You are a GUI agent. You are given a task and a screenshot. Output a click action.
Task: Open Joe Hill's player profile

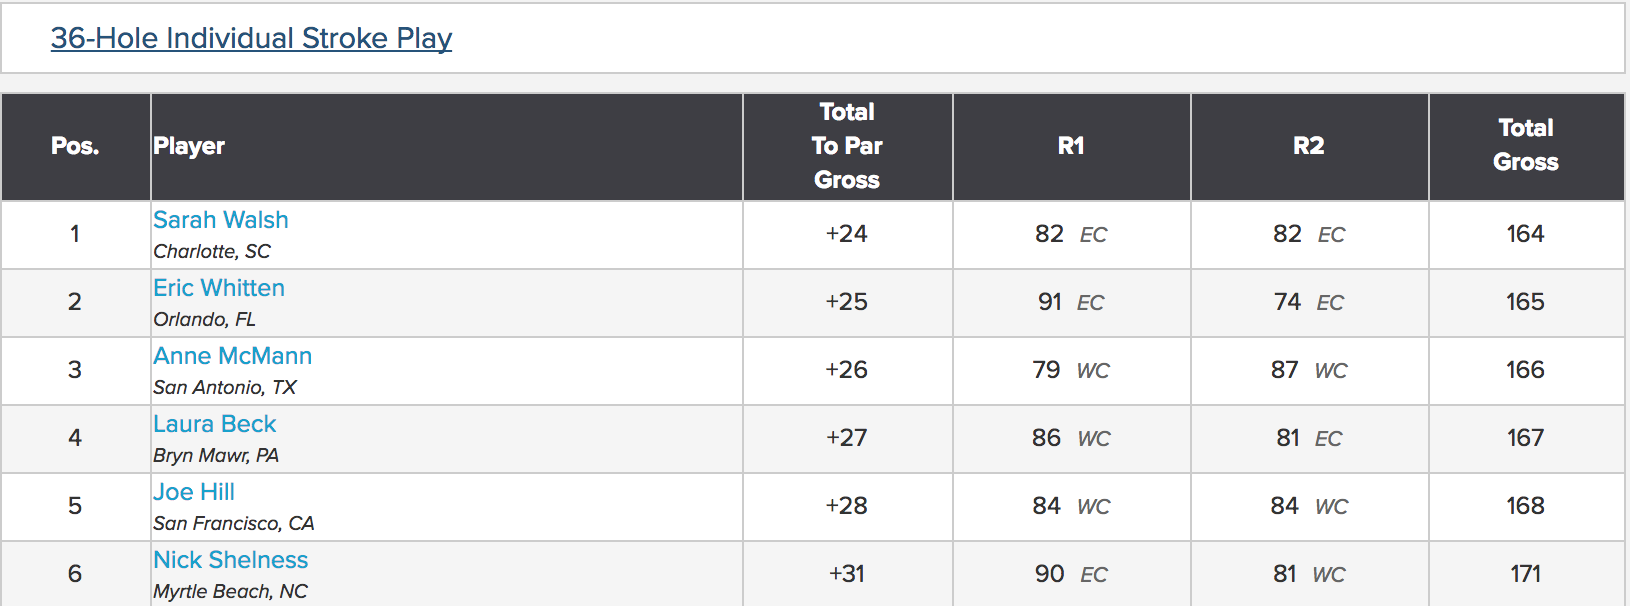pyautogui.click(x=194, y=492)
